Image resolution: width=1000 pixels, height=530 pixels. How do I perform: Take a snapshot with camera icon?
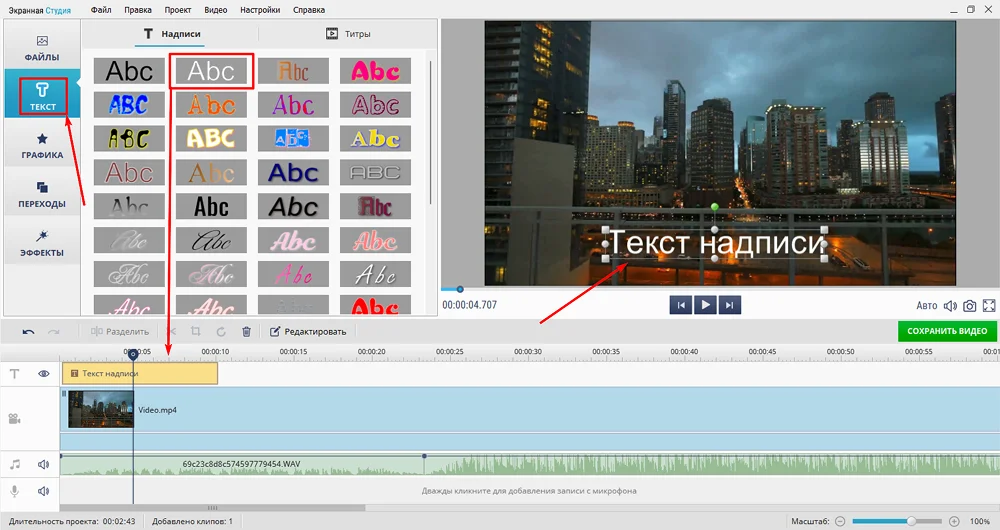coord(969,306)
